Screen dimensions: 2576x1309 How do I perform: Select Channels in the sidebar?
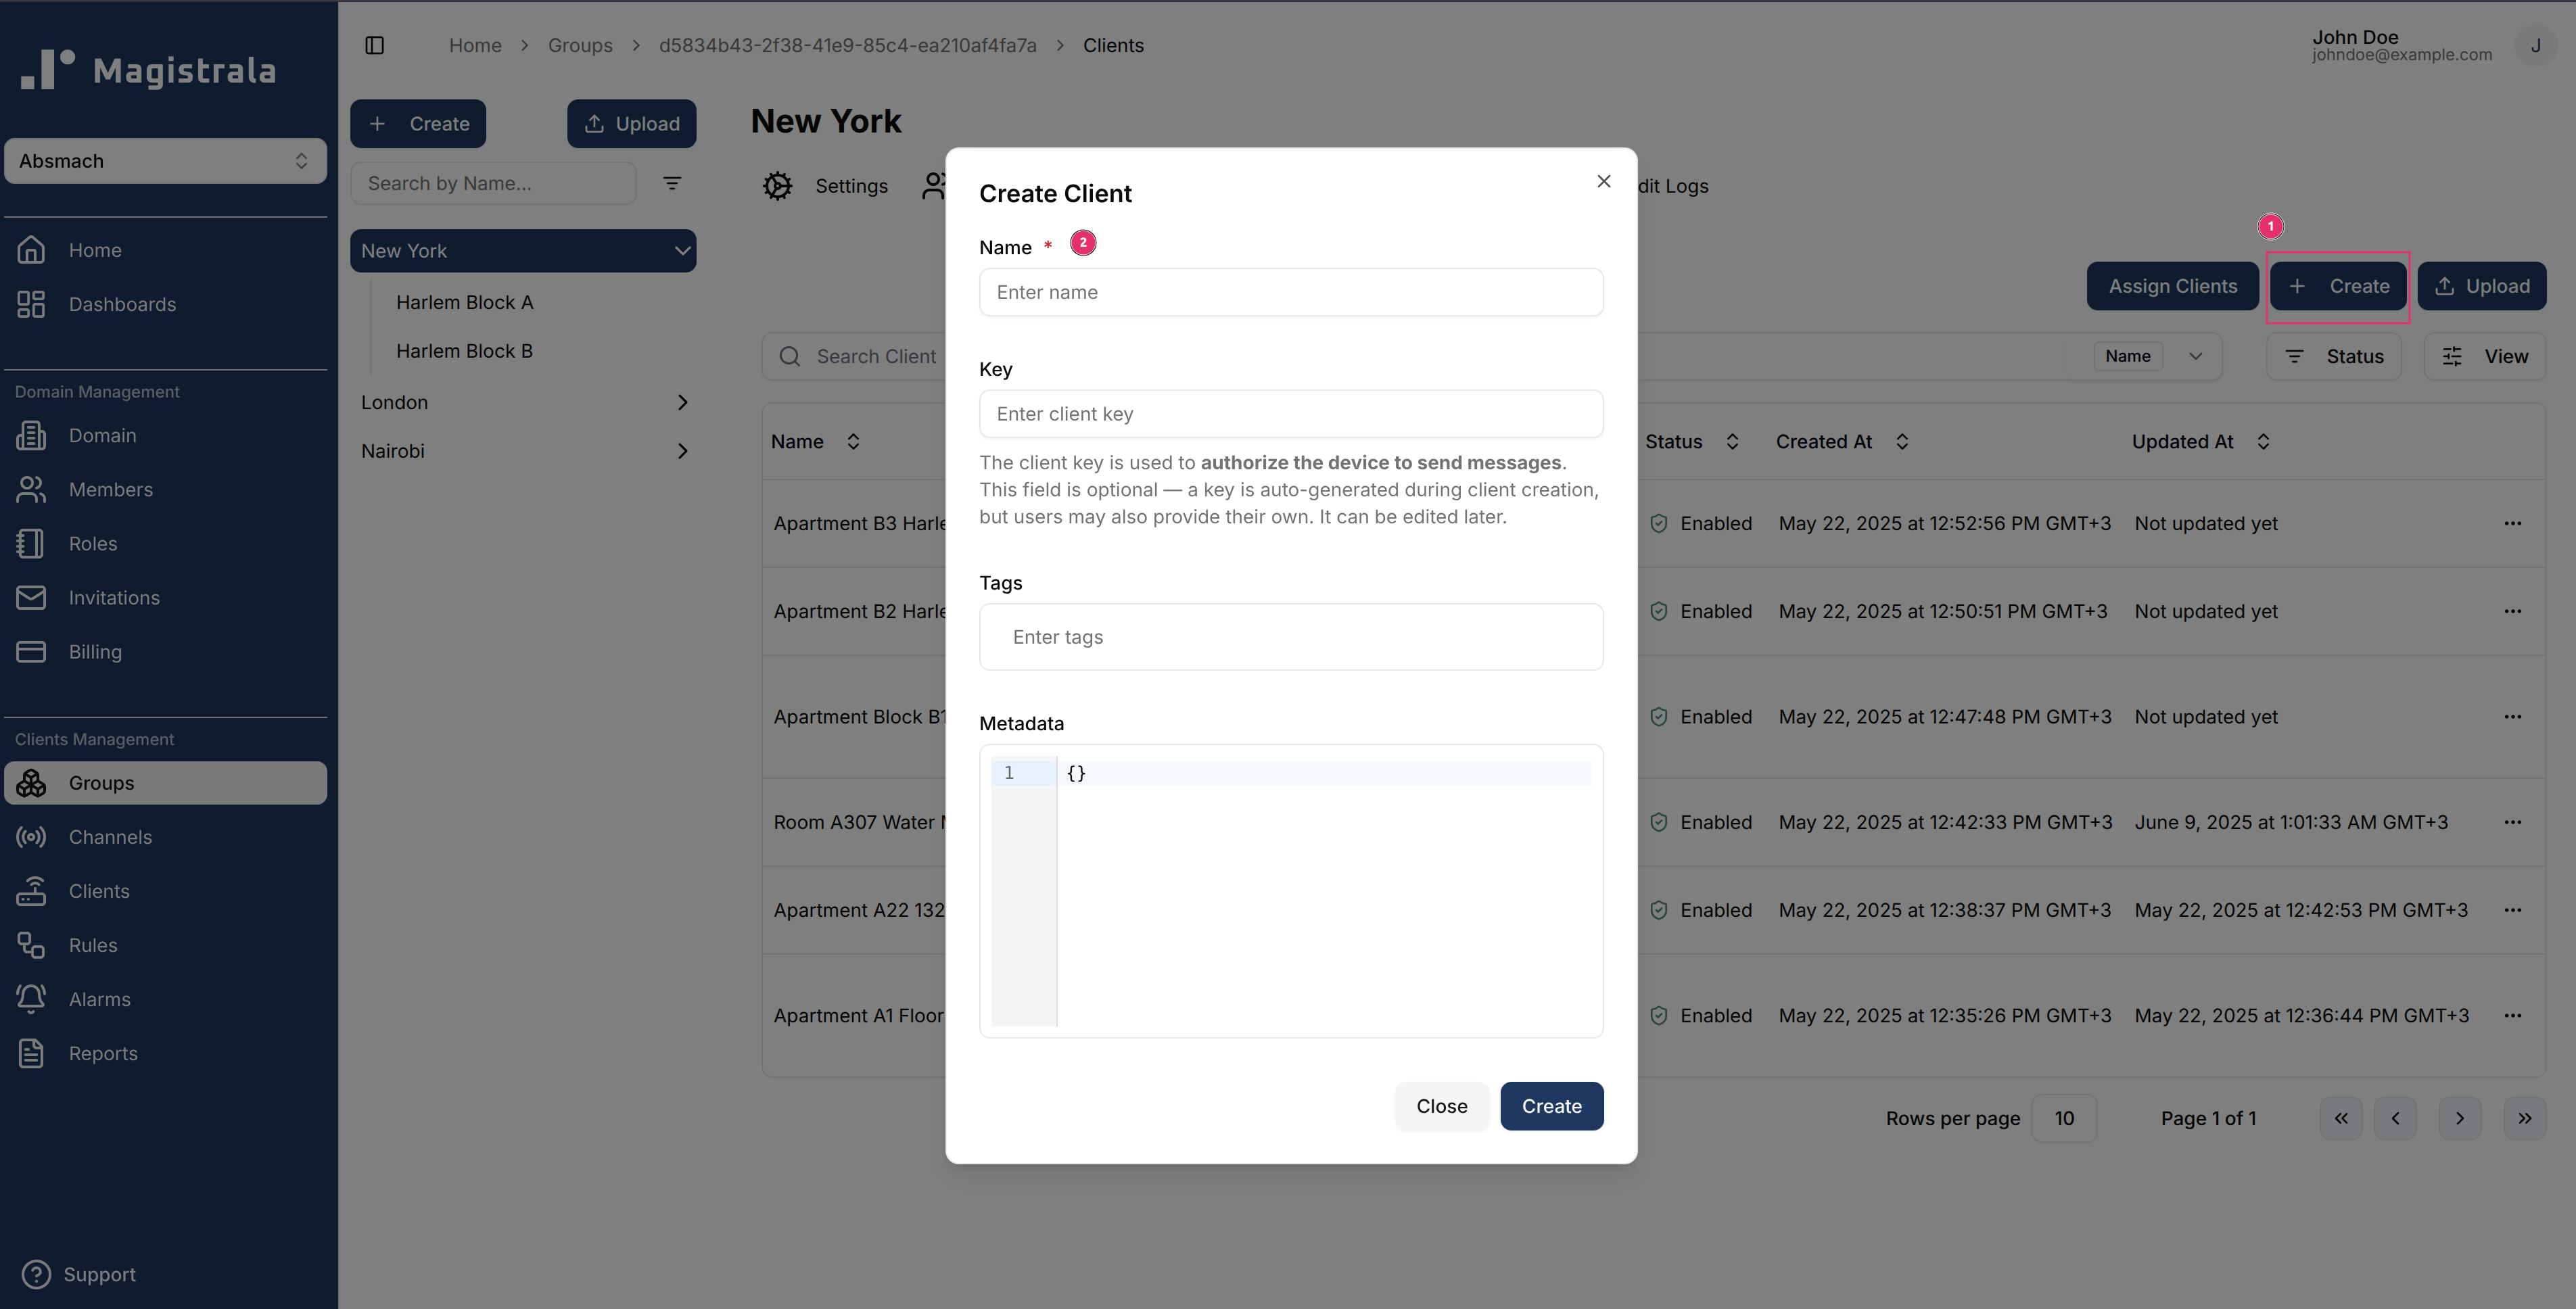tap(110, 837)
